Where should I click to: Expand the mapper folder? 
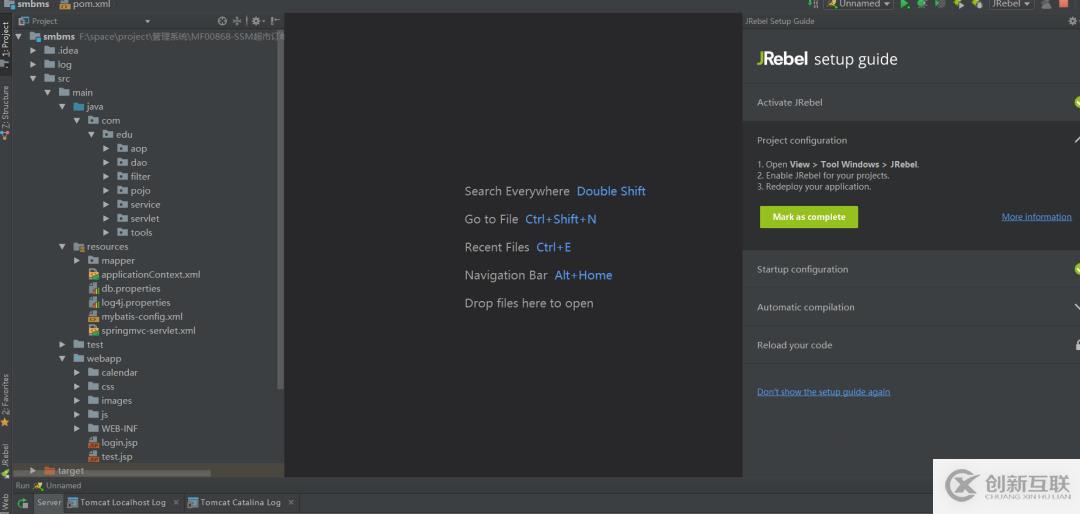point(77,260)
